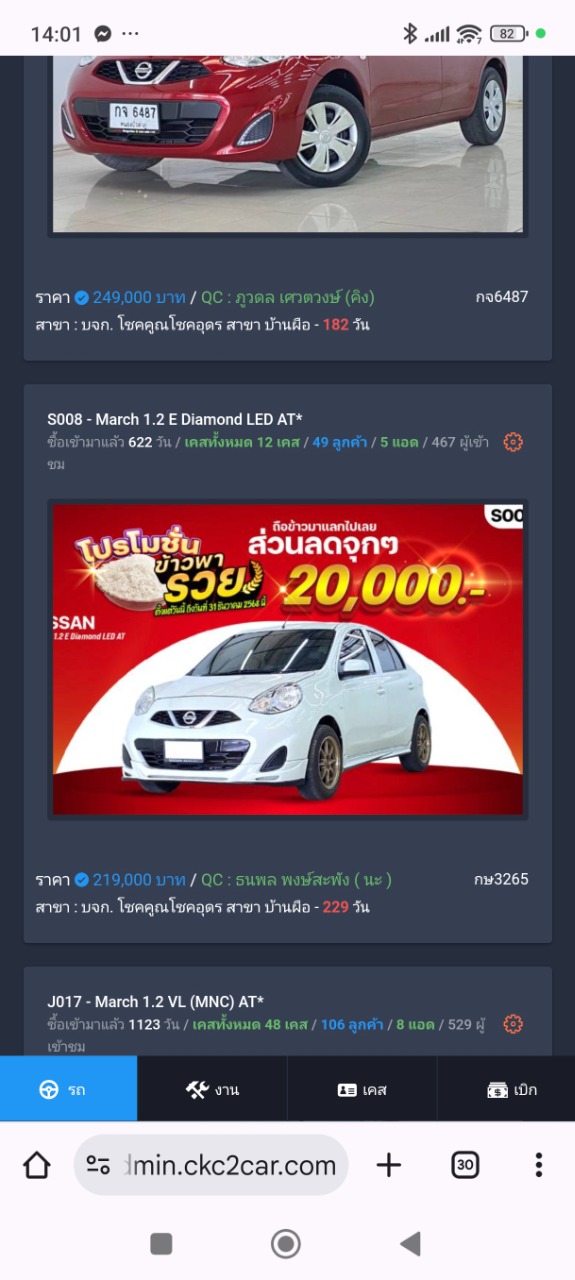Tap the Android back navigation button
This screenshot has height=1280, width=575.
pos(410,1243)
